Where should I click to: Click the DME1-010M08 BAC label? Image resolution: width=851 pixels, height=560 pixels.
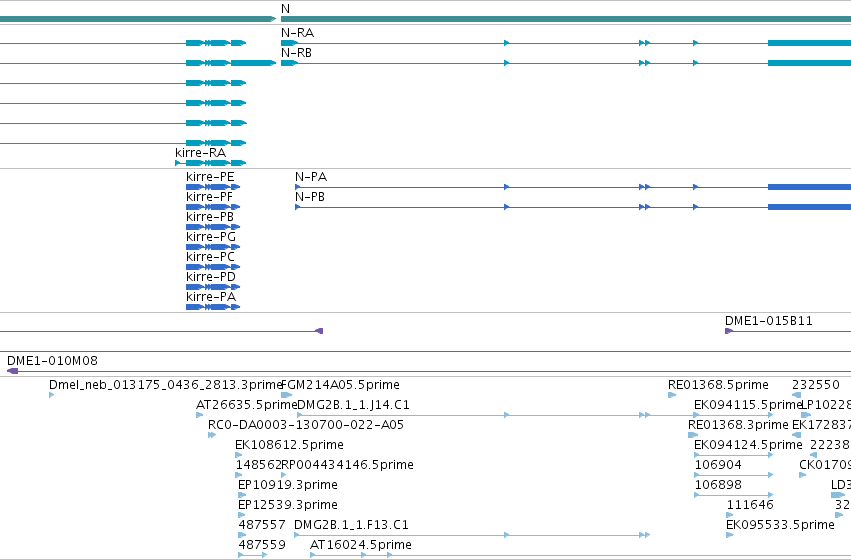(52, 361)
